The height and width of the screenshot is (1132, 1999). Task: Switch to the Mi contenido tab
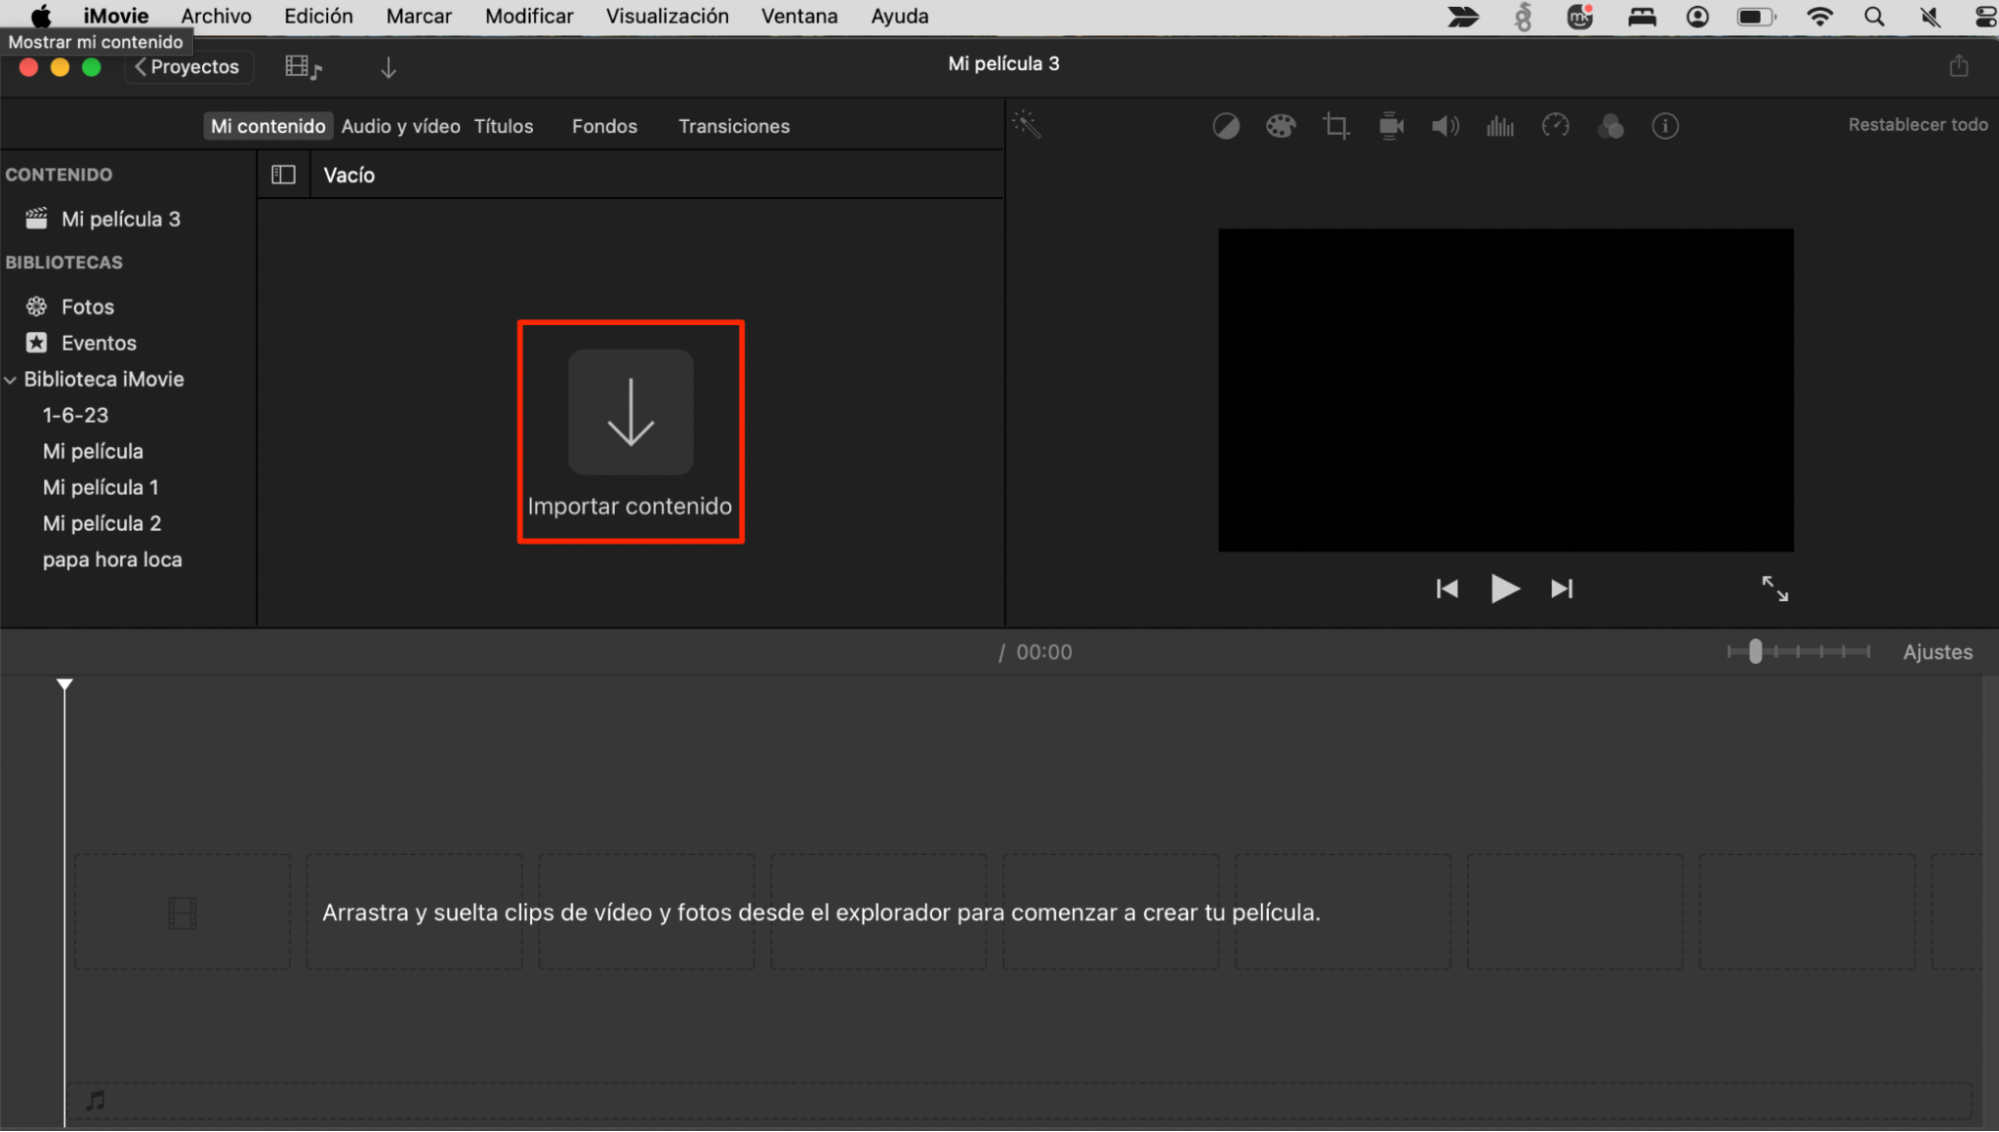(x=267, y=126)
